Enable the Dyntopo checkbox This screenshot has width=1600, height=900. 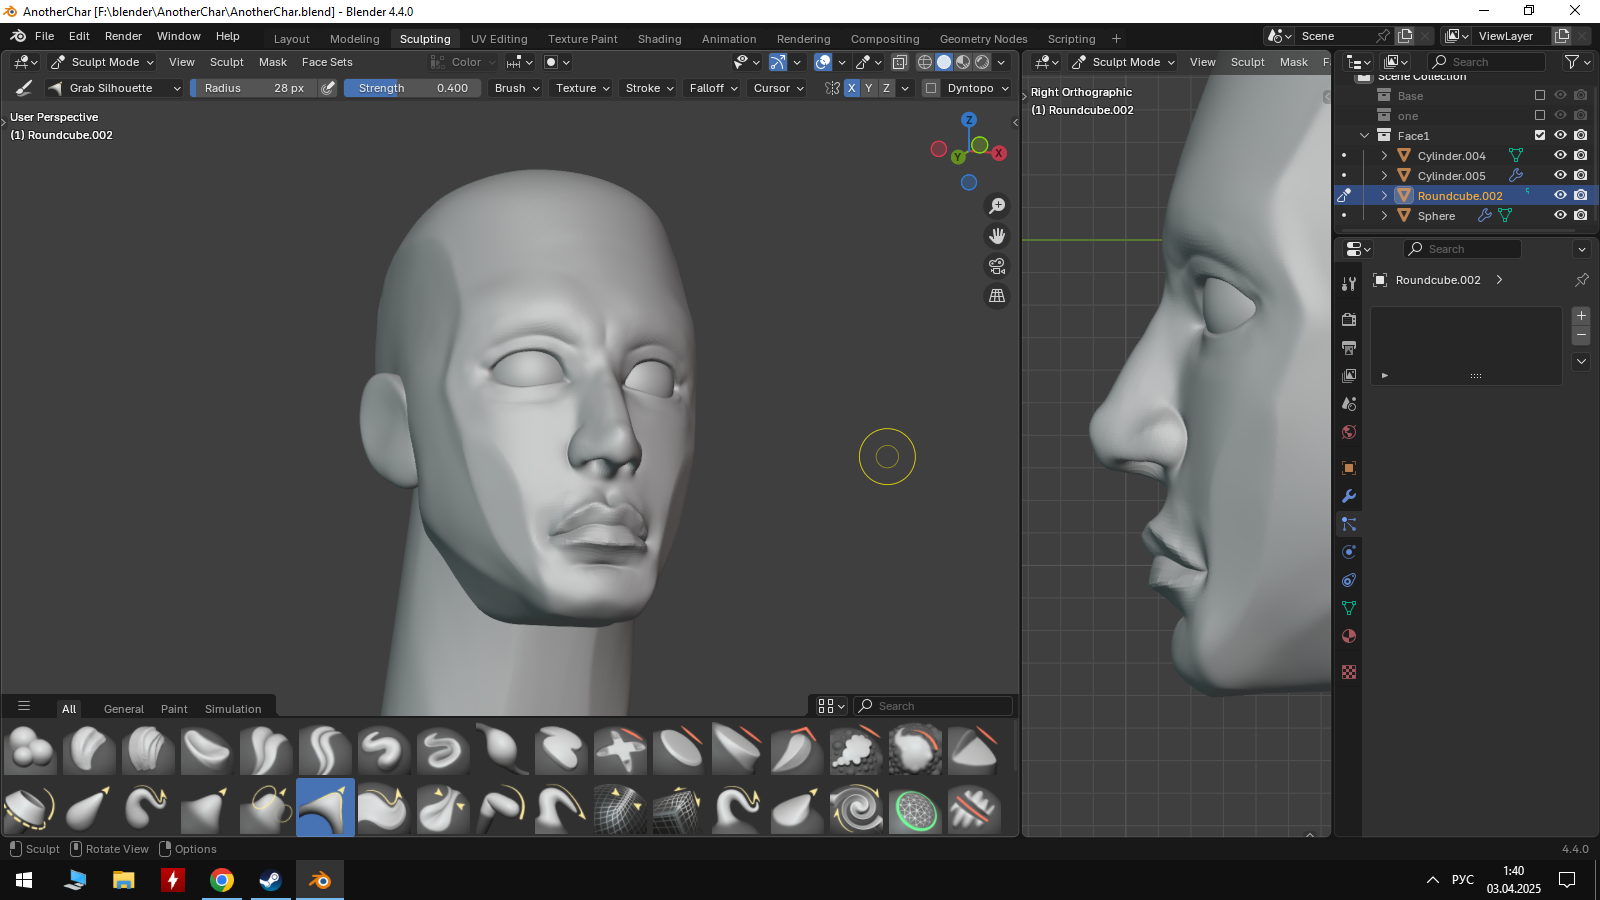click(931, 88)
